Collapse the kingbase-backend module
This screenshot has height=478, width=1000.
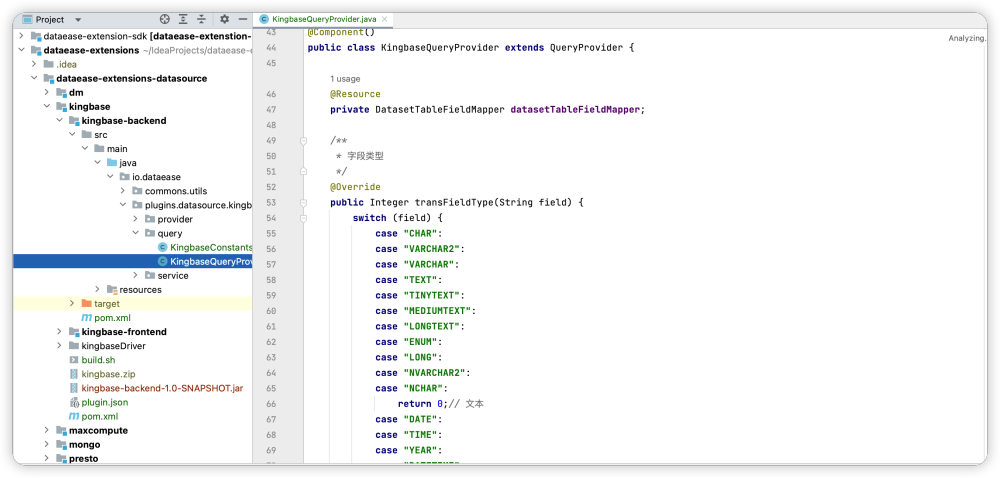point(59,120)
